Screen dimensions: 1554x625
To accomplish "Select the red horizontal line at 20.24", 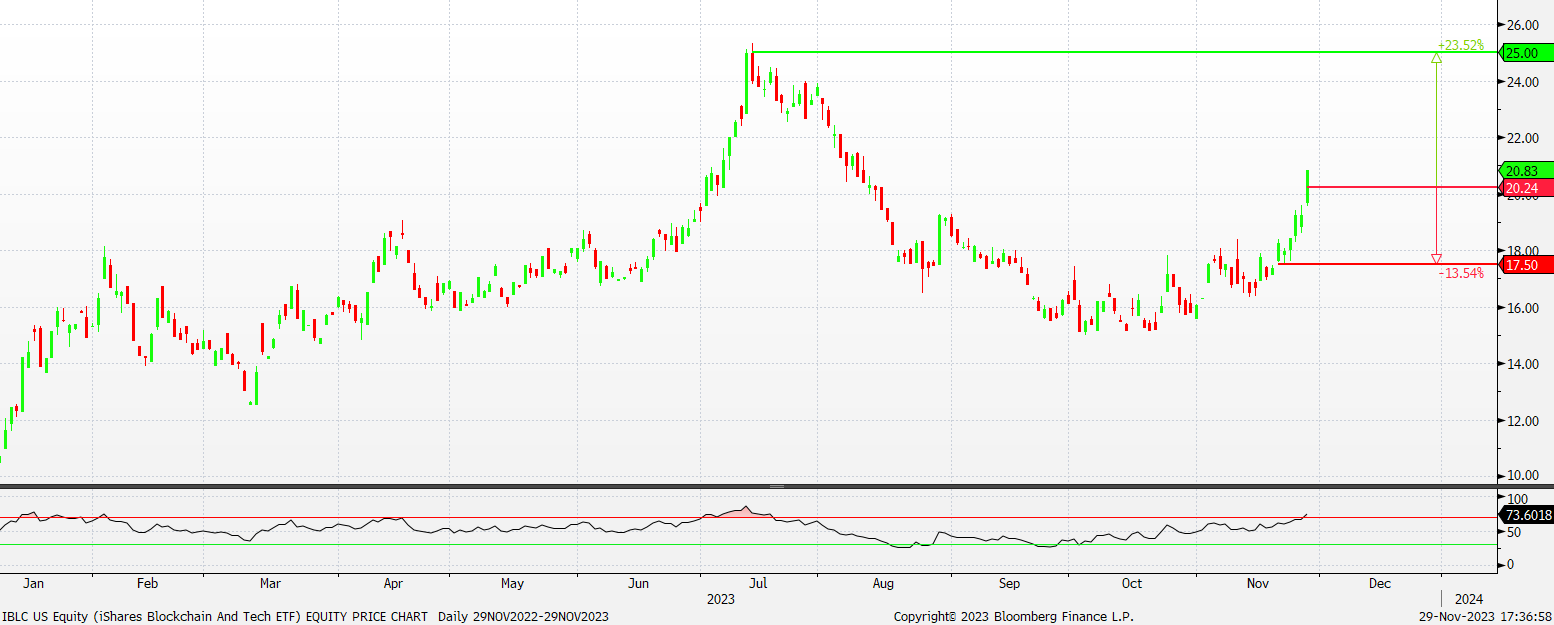I will click(x=1400, y=187).
